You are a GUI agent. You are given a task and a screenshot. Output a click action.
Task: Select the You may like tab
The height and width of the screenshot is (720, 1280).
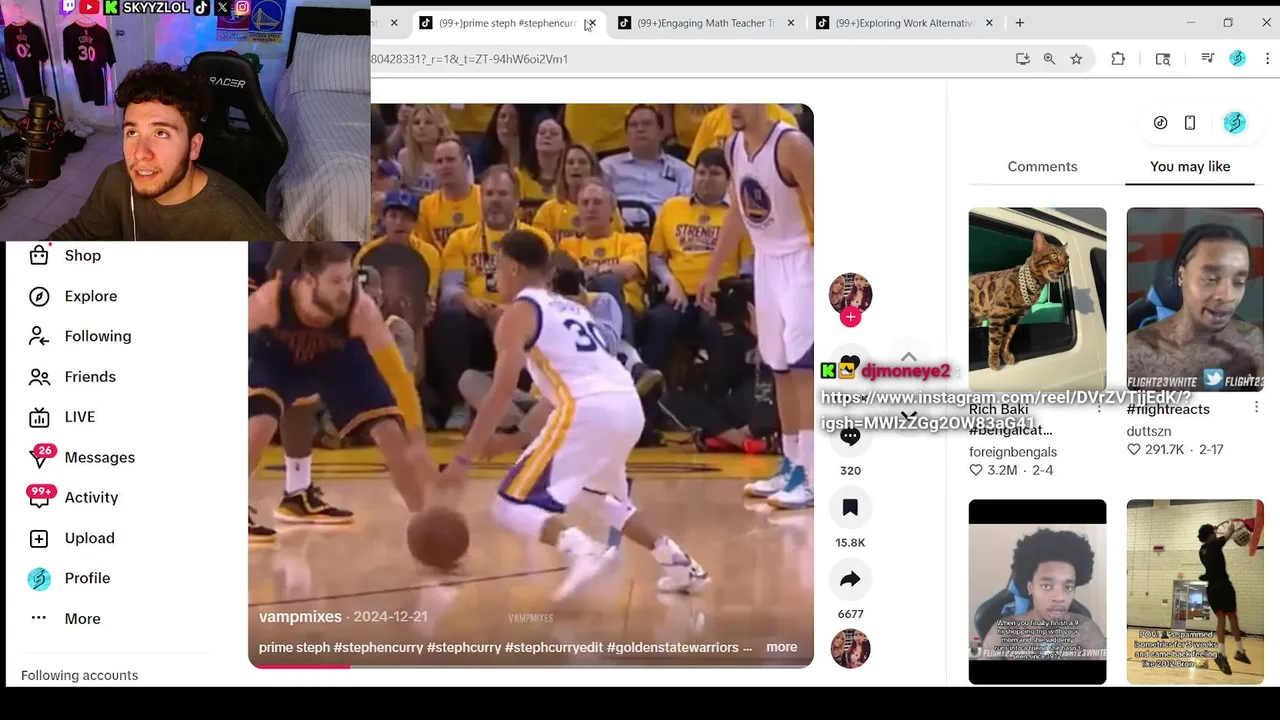(1190, 167)
